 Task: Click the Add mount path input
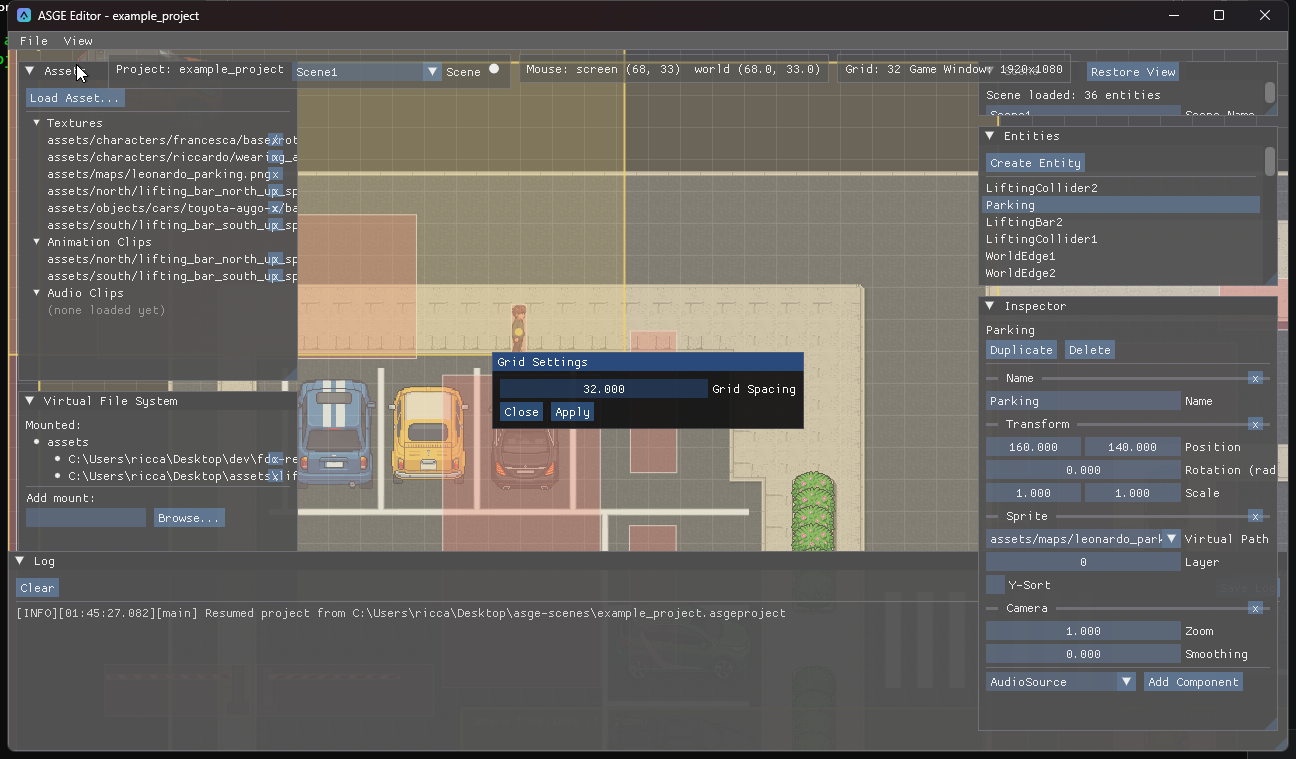click(86, 518)
